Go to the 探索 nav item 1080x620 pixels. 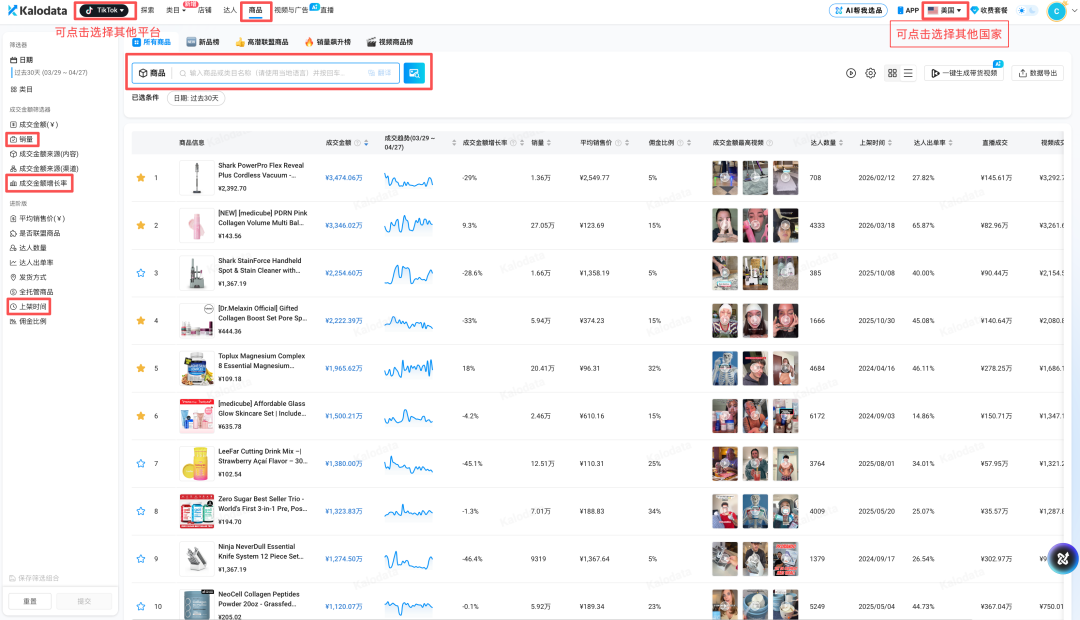tap(147, 10)
